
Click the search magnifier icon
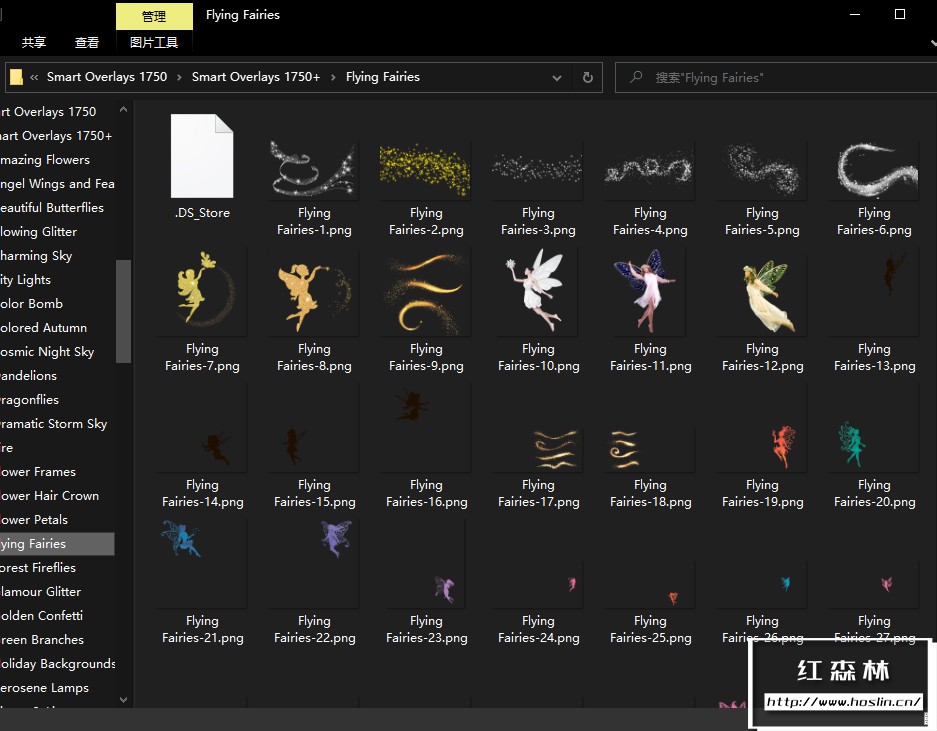point(636,77)
